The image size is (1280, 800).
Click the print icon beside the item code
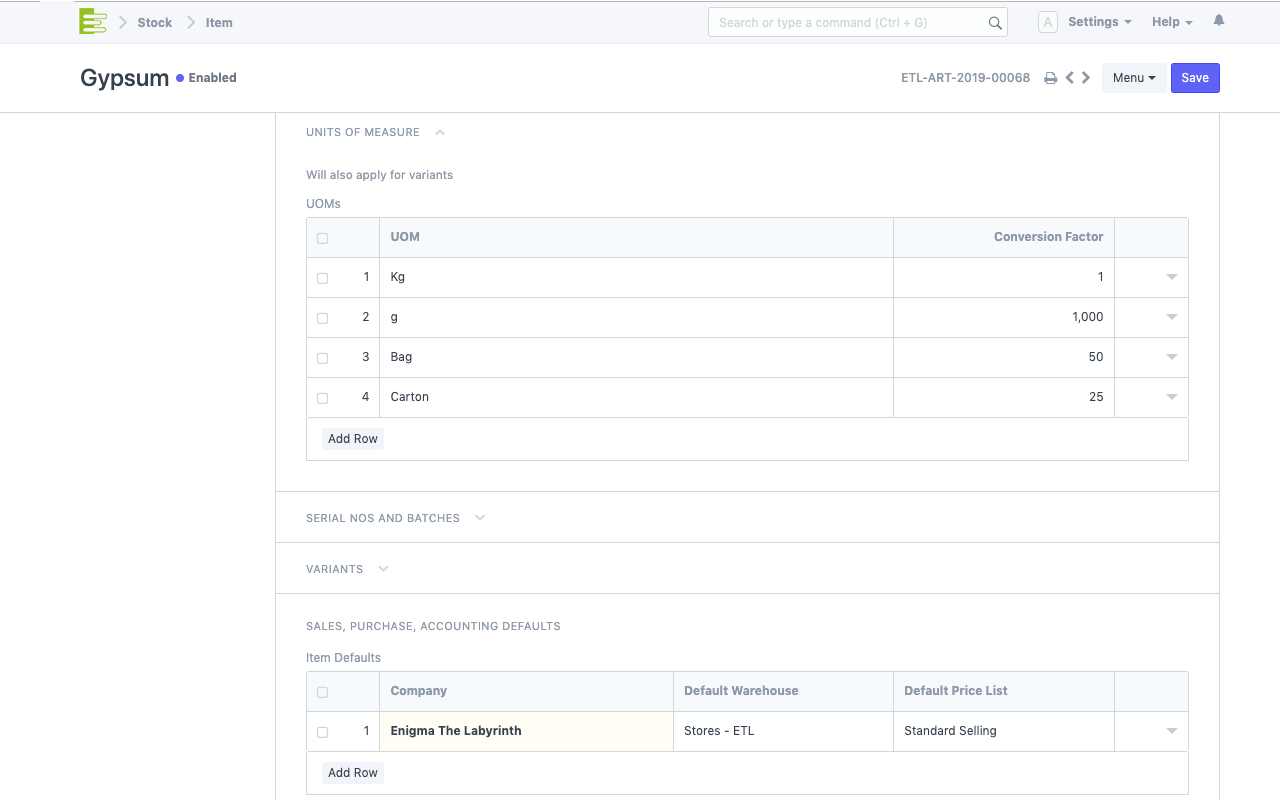(x=1050, y=78)
